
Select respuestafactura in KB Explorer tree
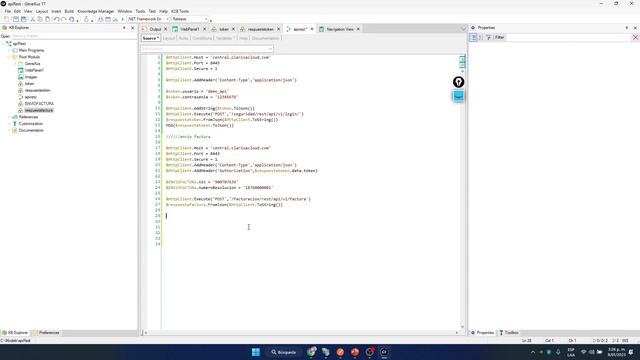pyautogui.click(x=39, y=111)
